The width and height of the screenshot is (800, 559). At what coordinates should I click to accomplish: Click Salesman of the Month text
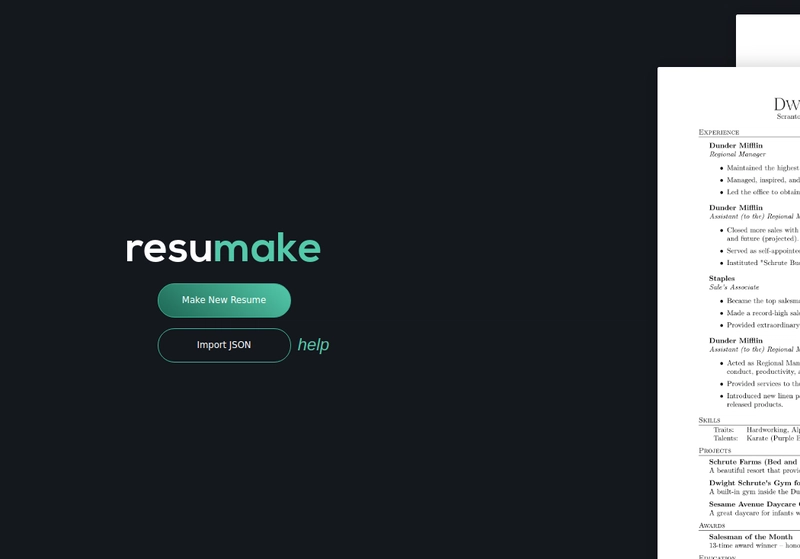click(751, 537)
